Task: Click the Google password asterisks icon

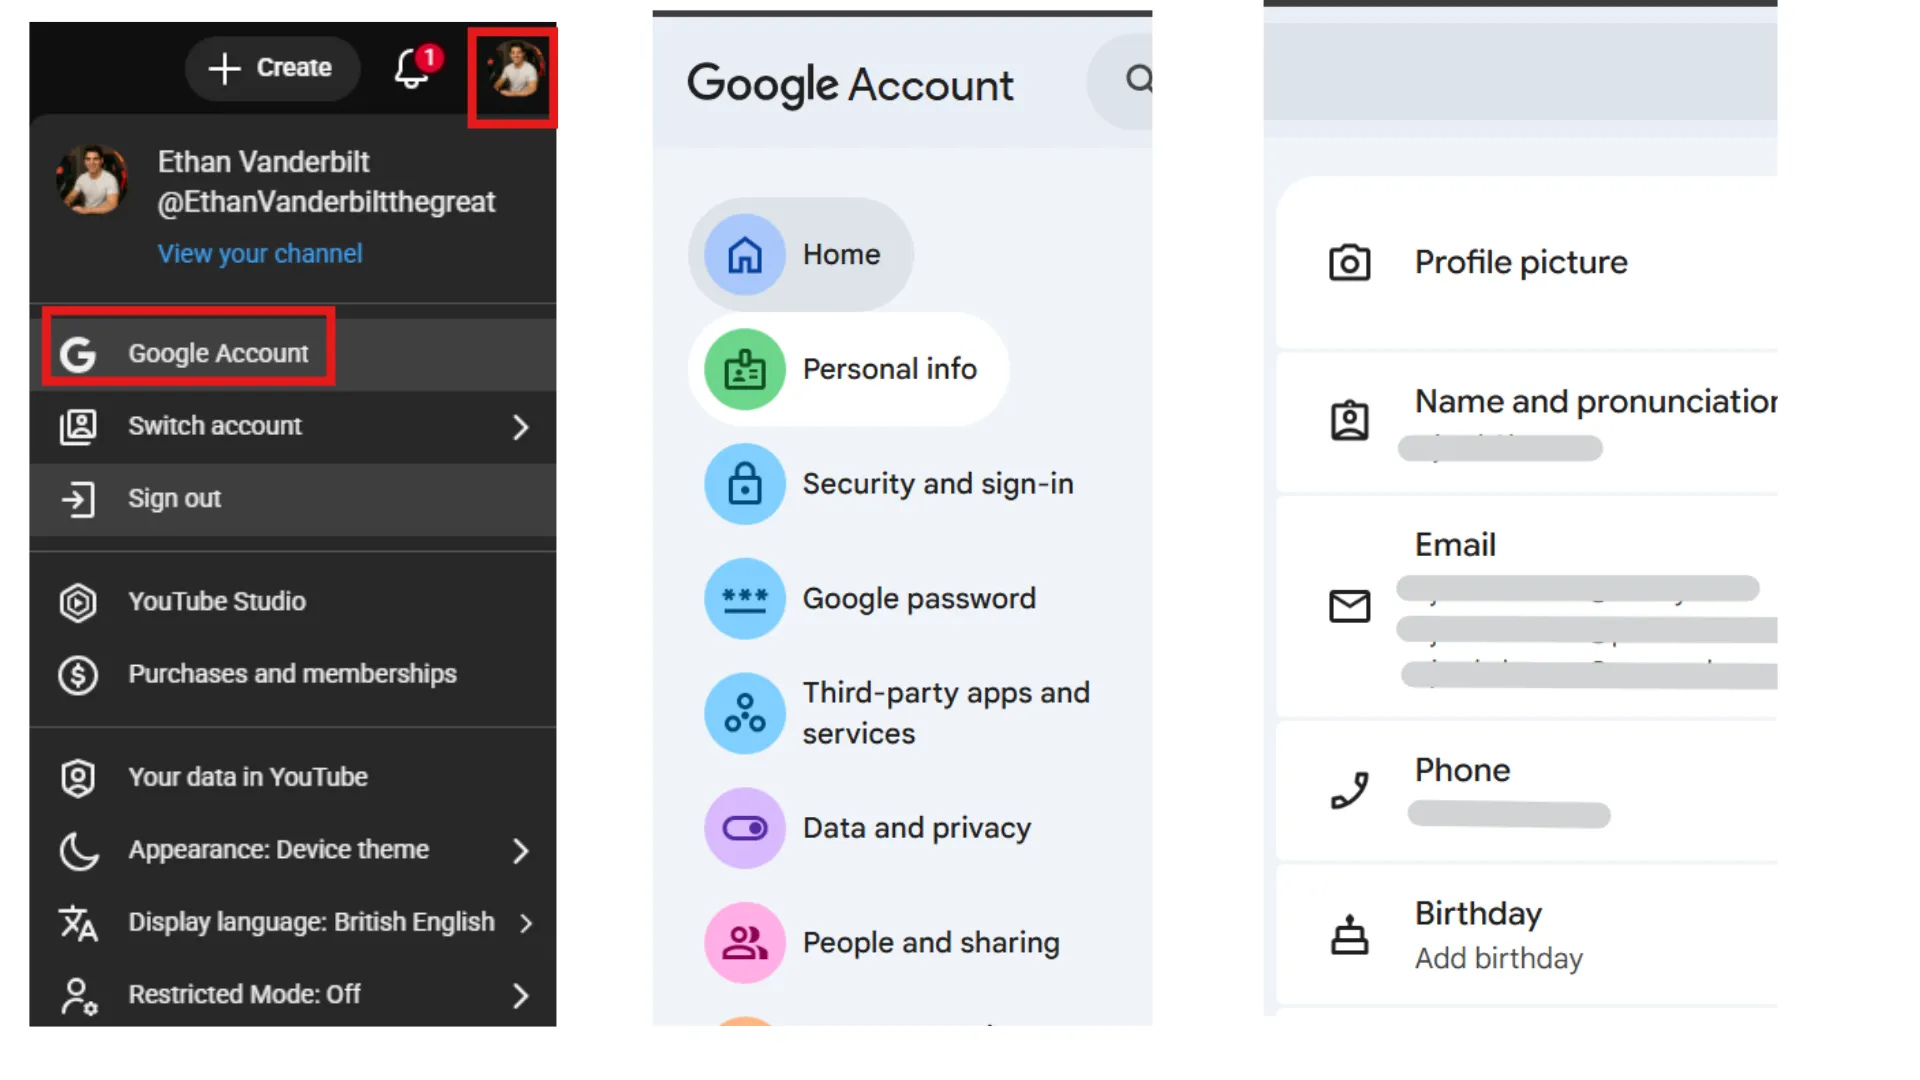Action: tap(744, 599)
